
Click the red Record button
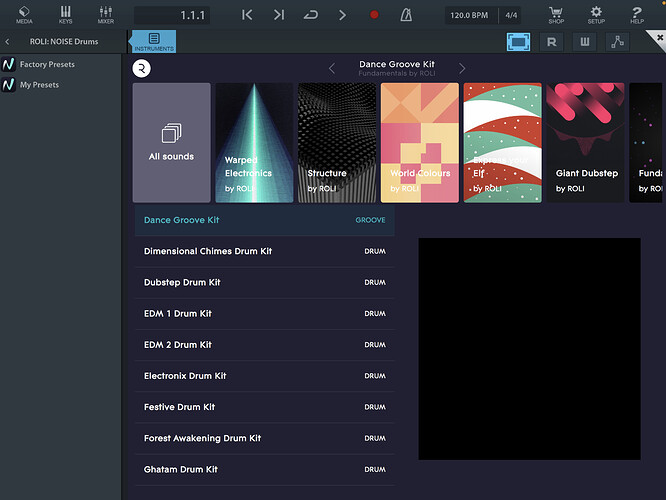click(374, 15)
